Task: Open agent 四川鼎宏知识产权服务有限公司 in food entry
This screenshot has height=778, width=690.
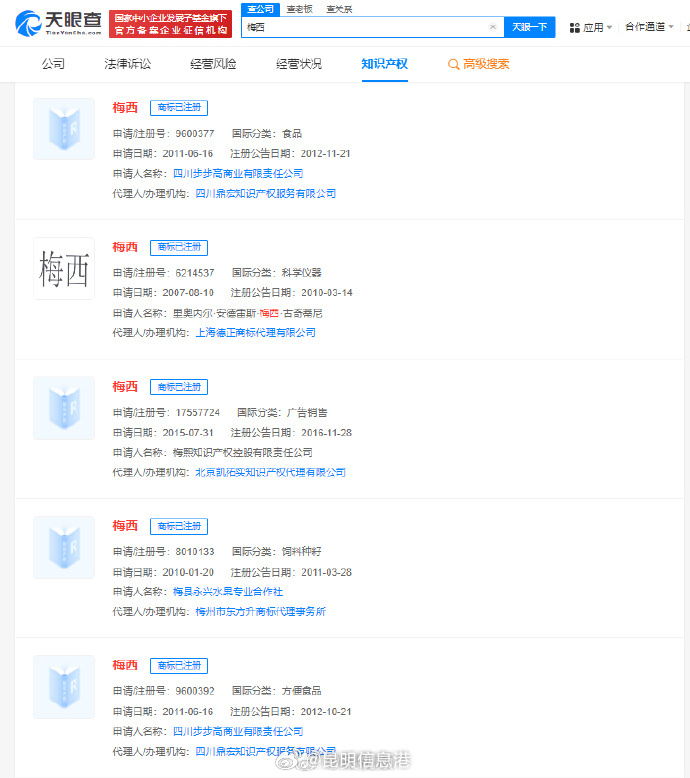Action: tap(265, 194)
